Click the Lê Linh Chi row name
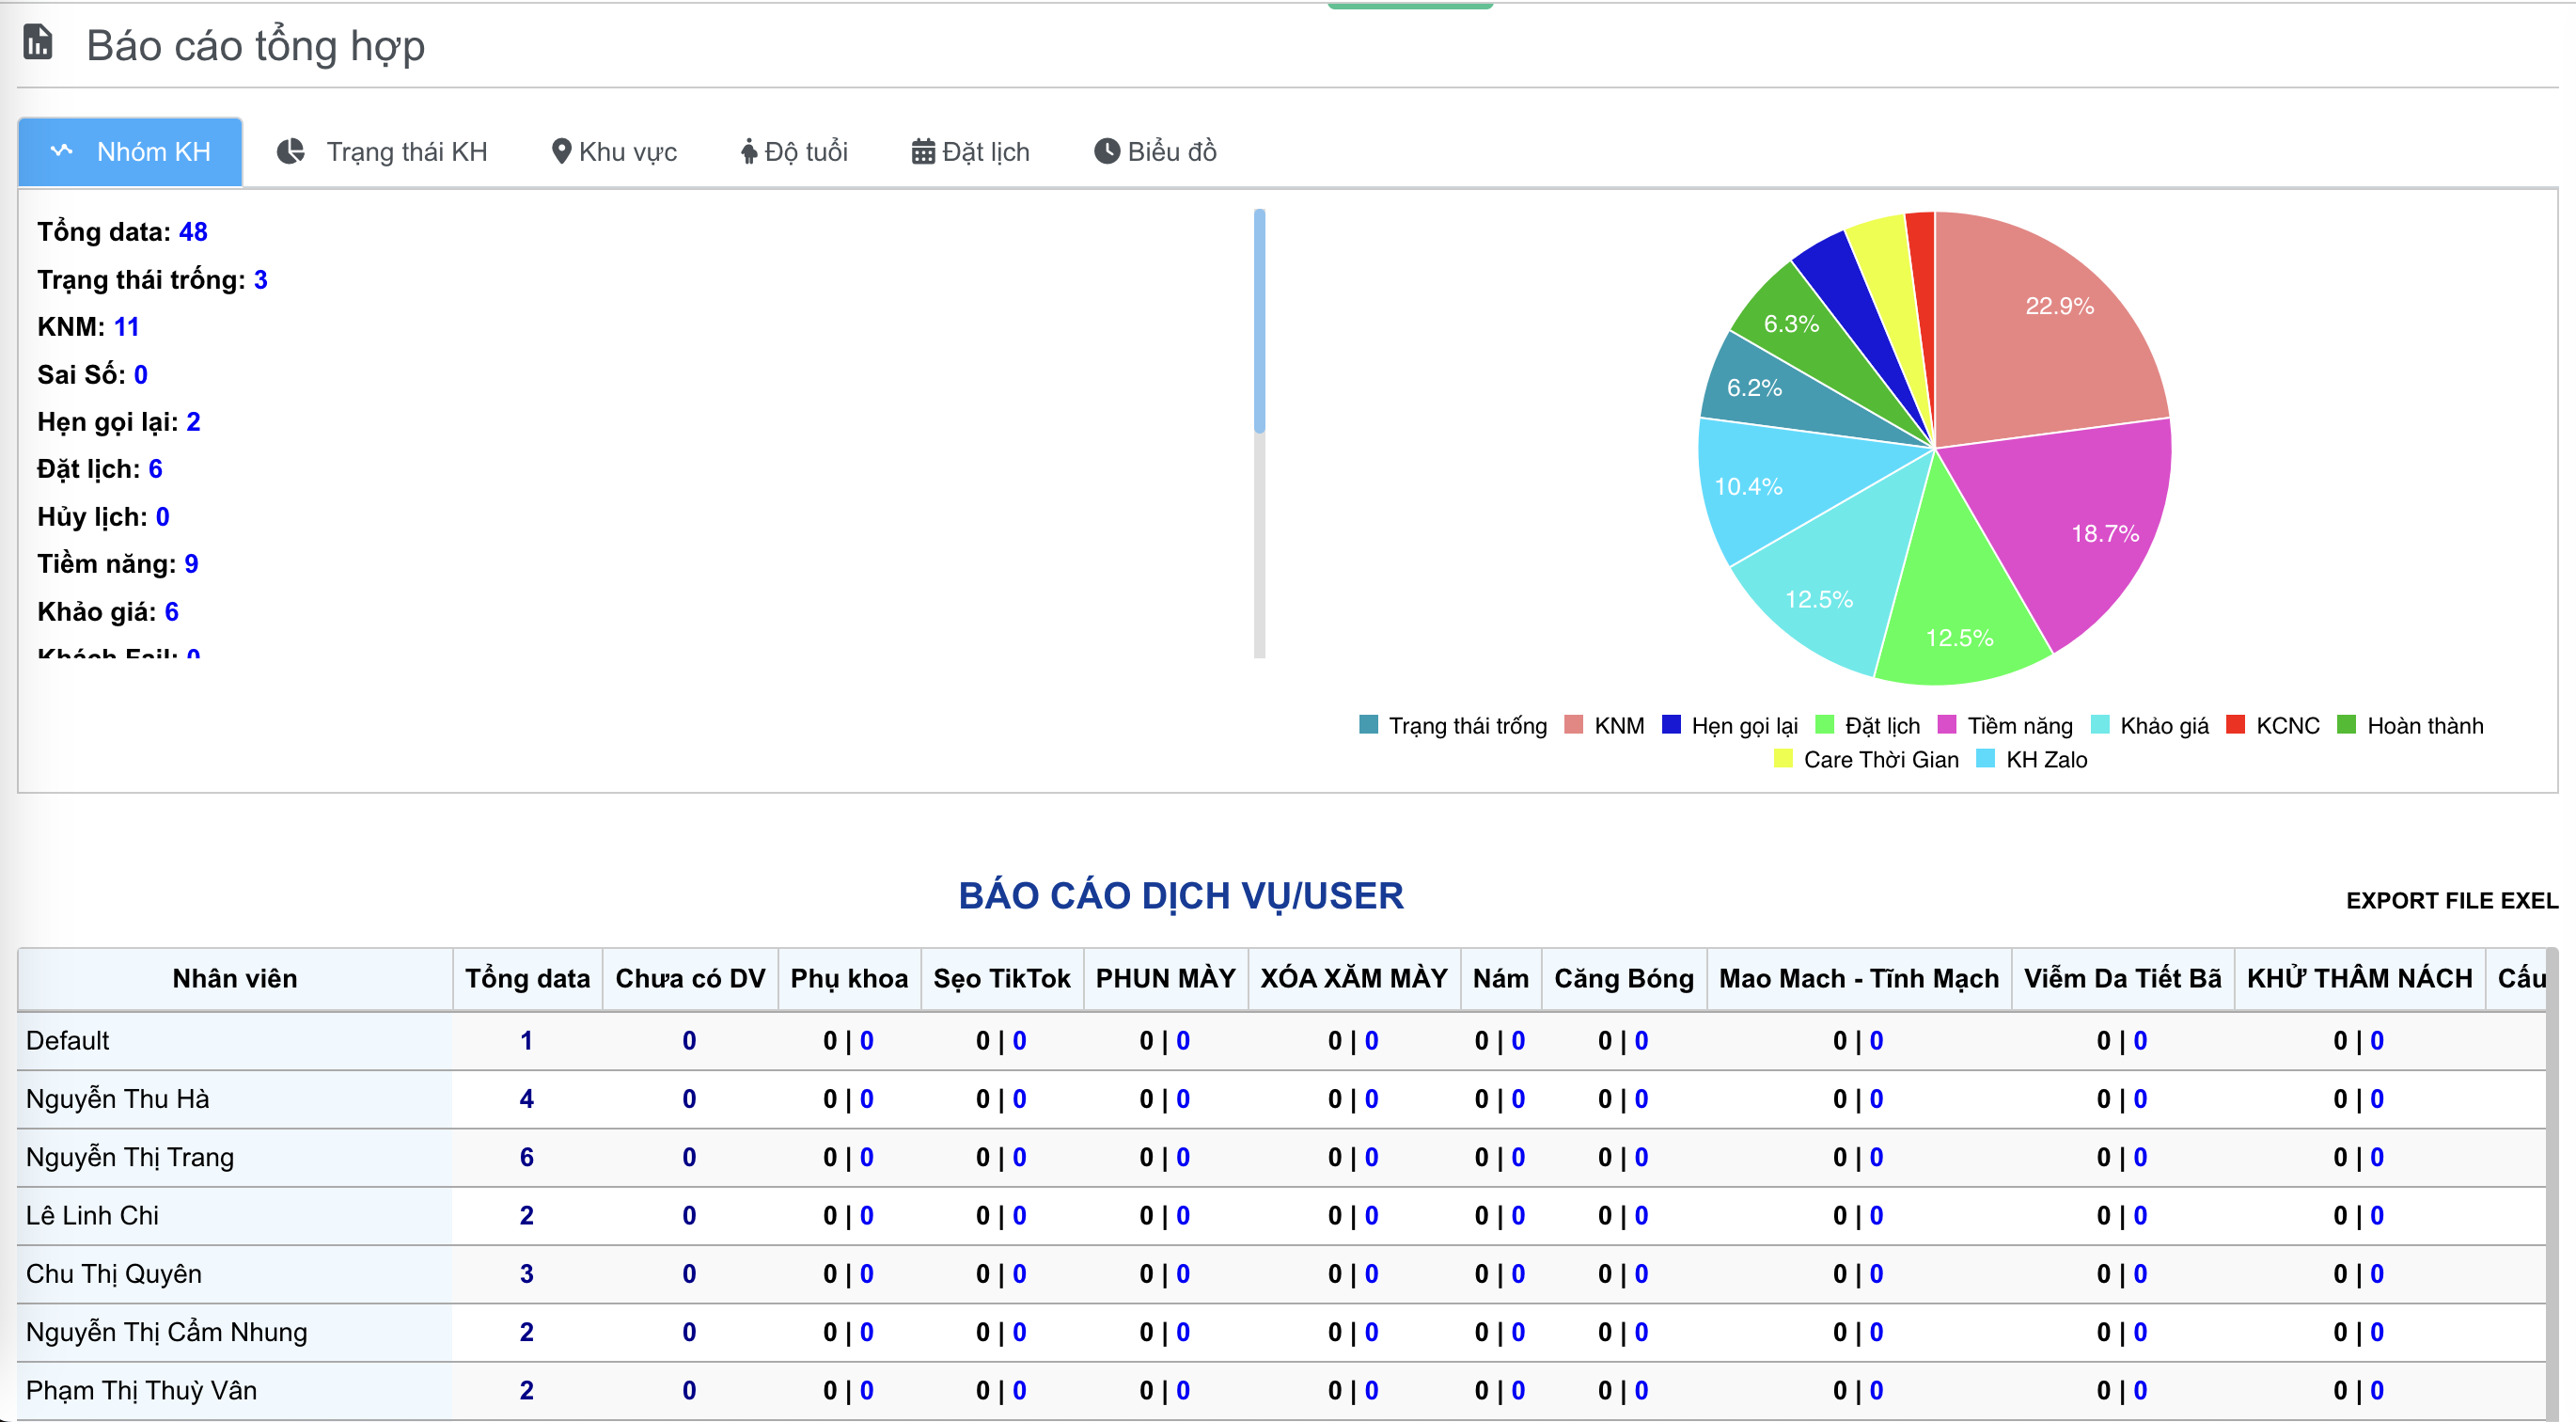Viewport: 2576px width, 1422px height. pyautogui.click(x=92, y=1215)
